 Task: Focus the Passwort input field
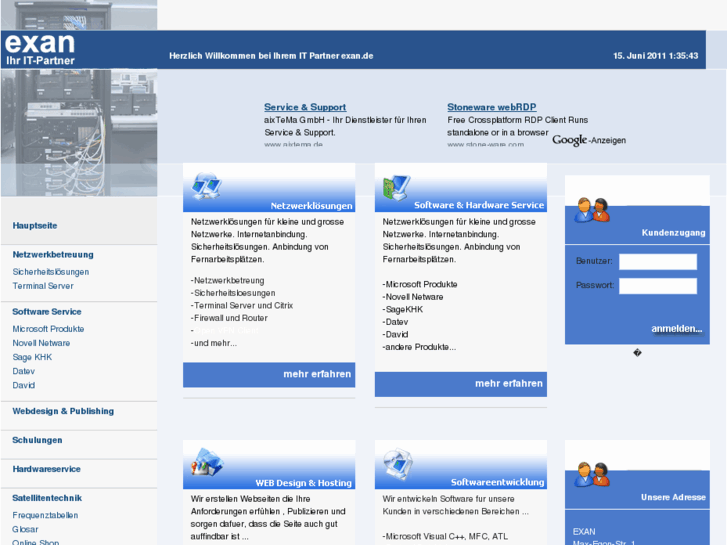coord(658,286)
